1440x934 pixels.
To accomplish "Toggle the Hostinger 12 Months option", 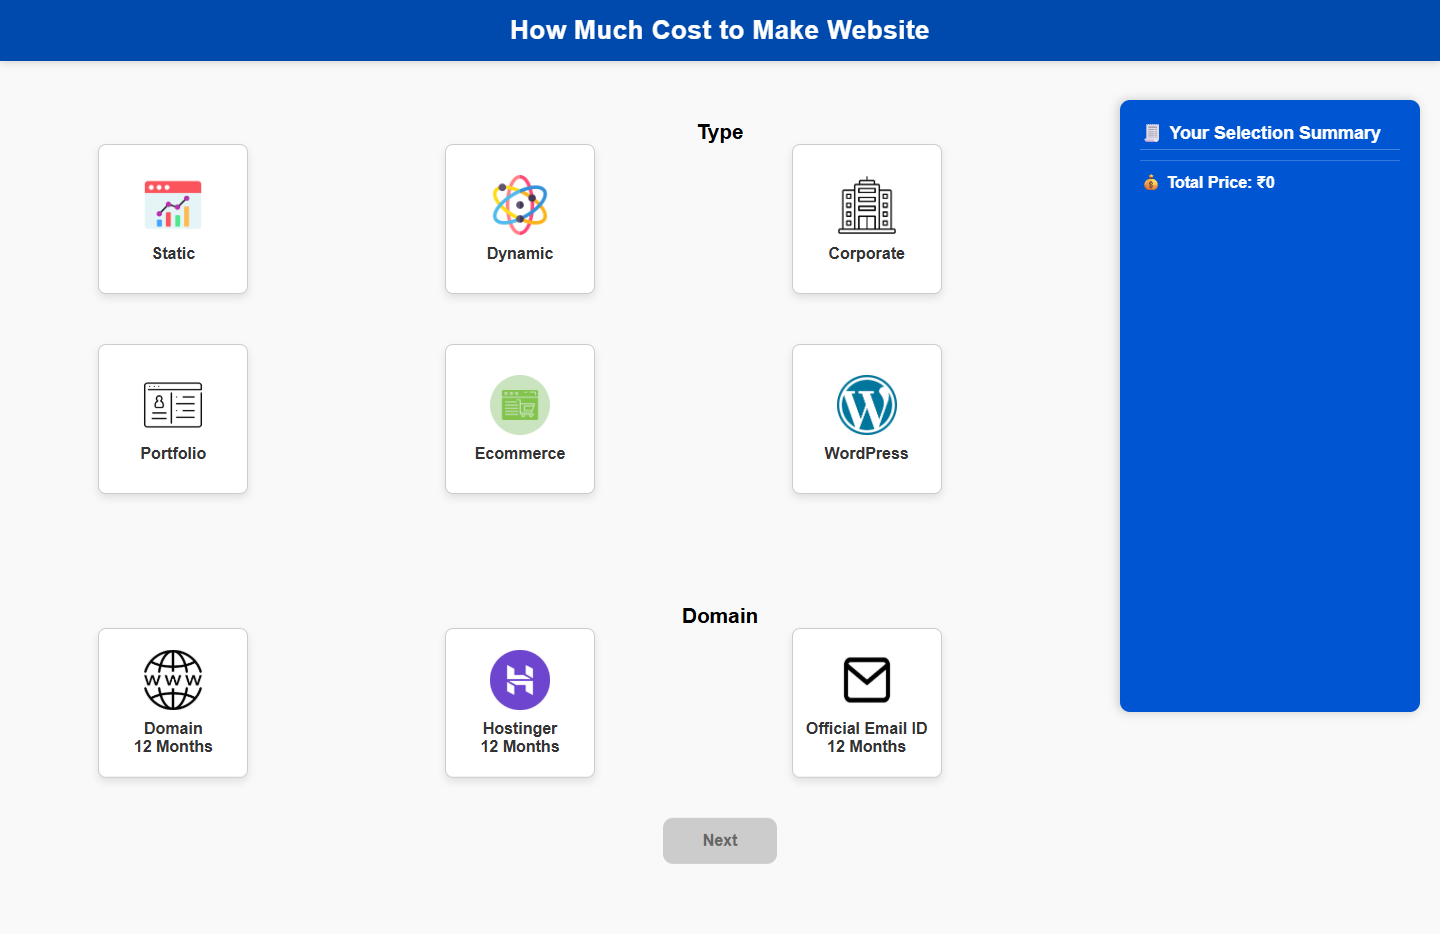I will click(519, 702).
